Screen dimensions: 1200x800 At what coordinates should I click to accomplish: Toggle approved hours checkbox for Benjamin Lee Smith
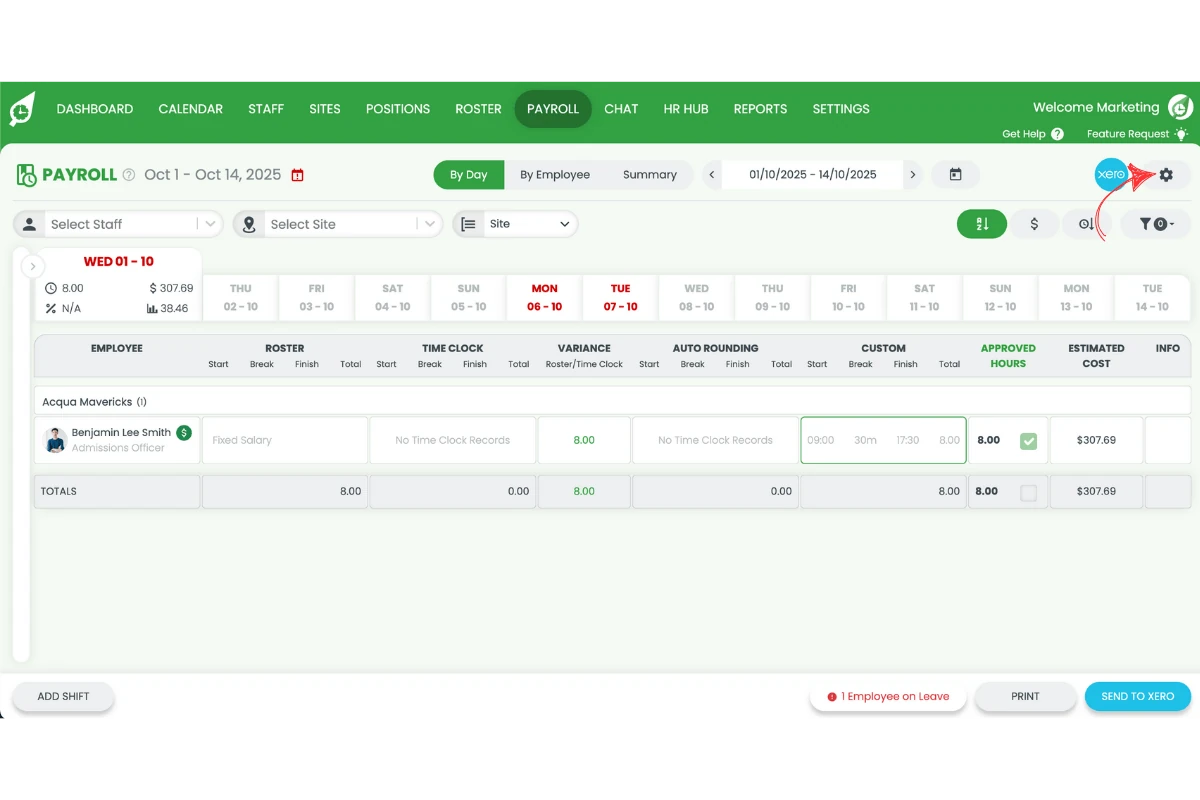pyautogui.click(x=1028, y=441)
